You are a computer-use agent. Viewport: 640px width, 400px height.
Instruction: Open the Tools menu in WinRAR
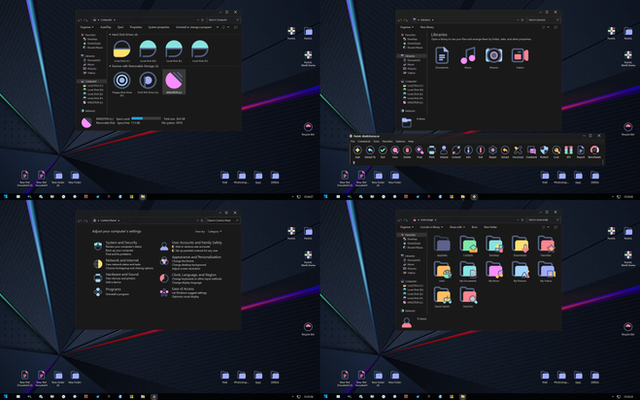click(376, 142)
